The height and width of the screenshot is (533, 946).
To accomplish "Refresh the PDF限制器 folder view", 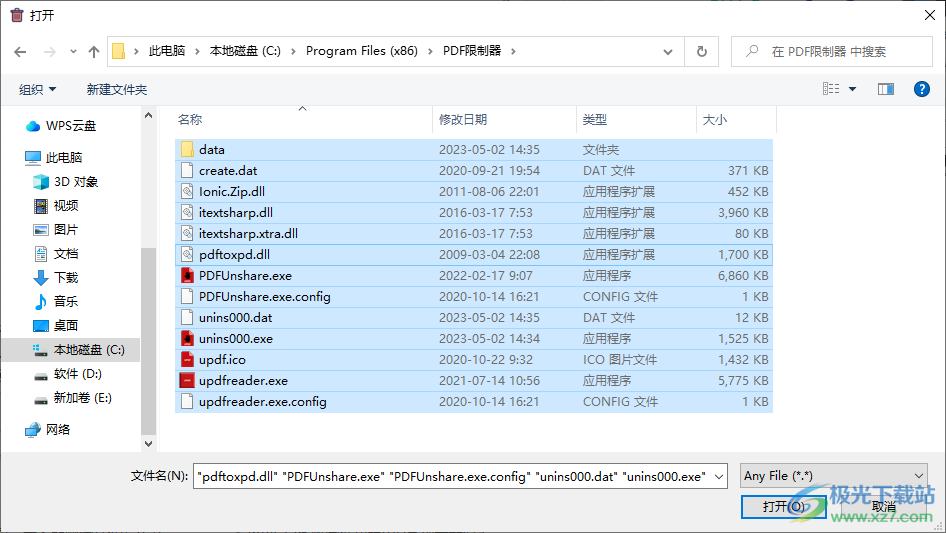I will pyautogui.click(x=702, y=51).
